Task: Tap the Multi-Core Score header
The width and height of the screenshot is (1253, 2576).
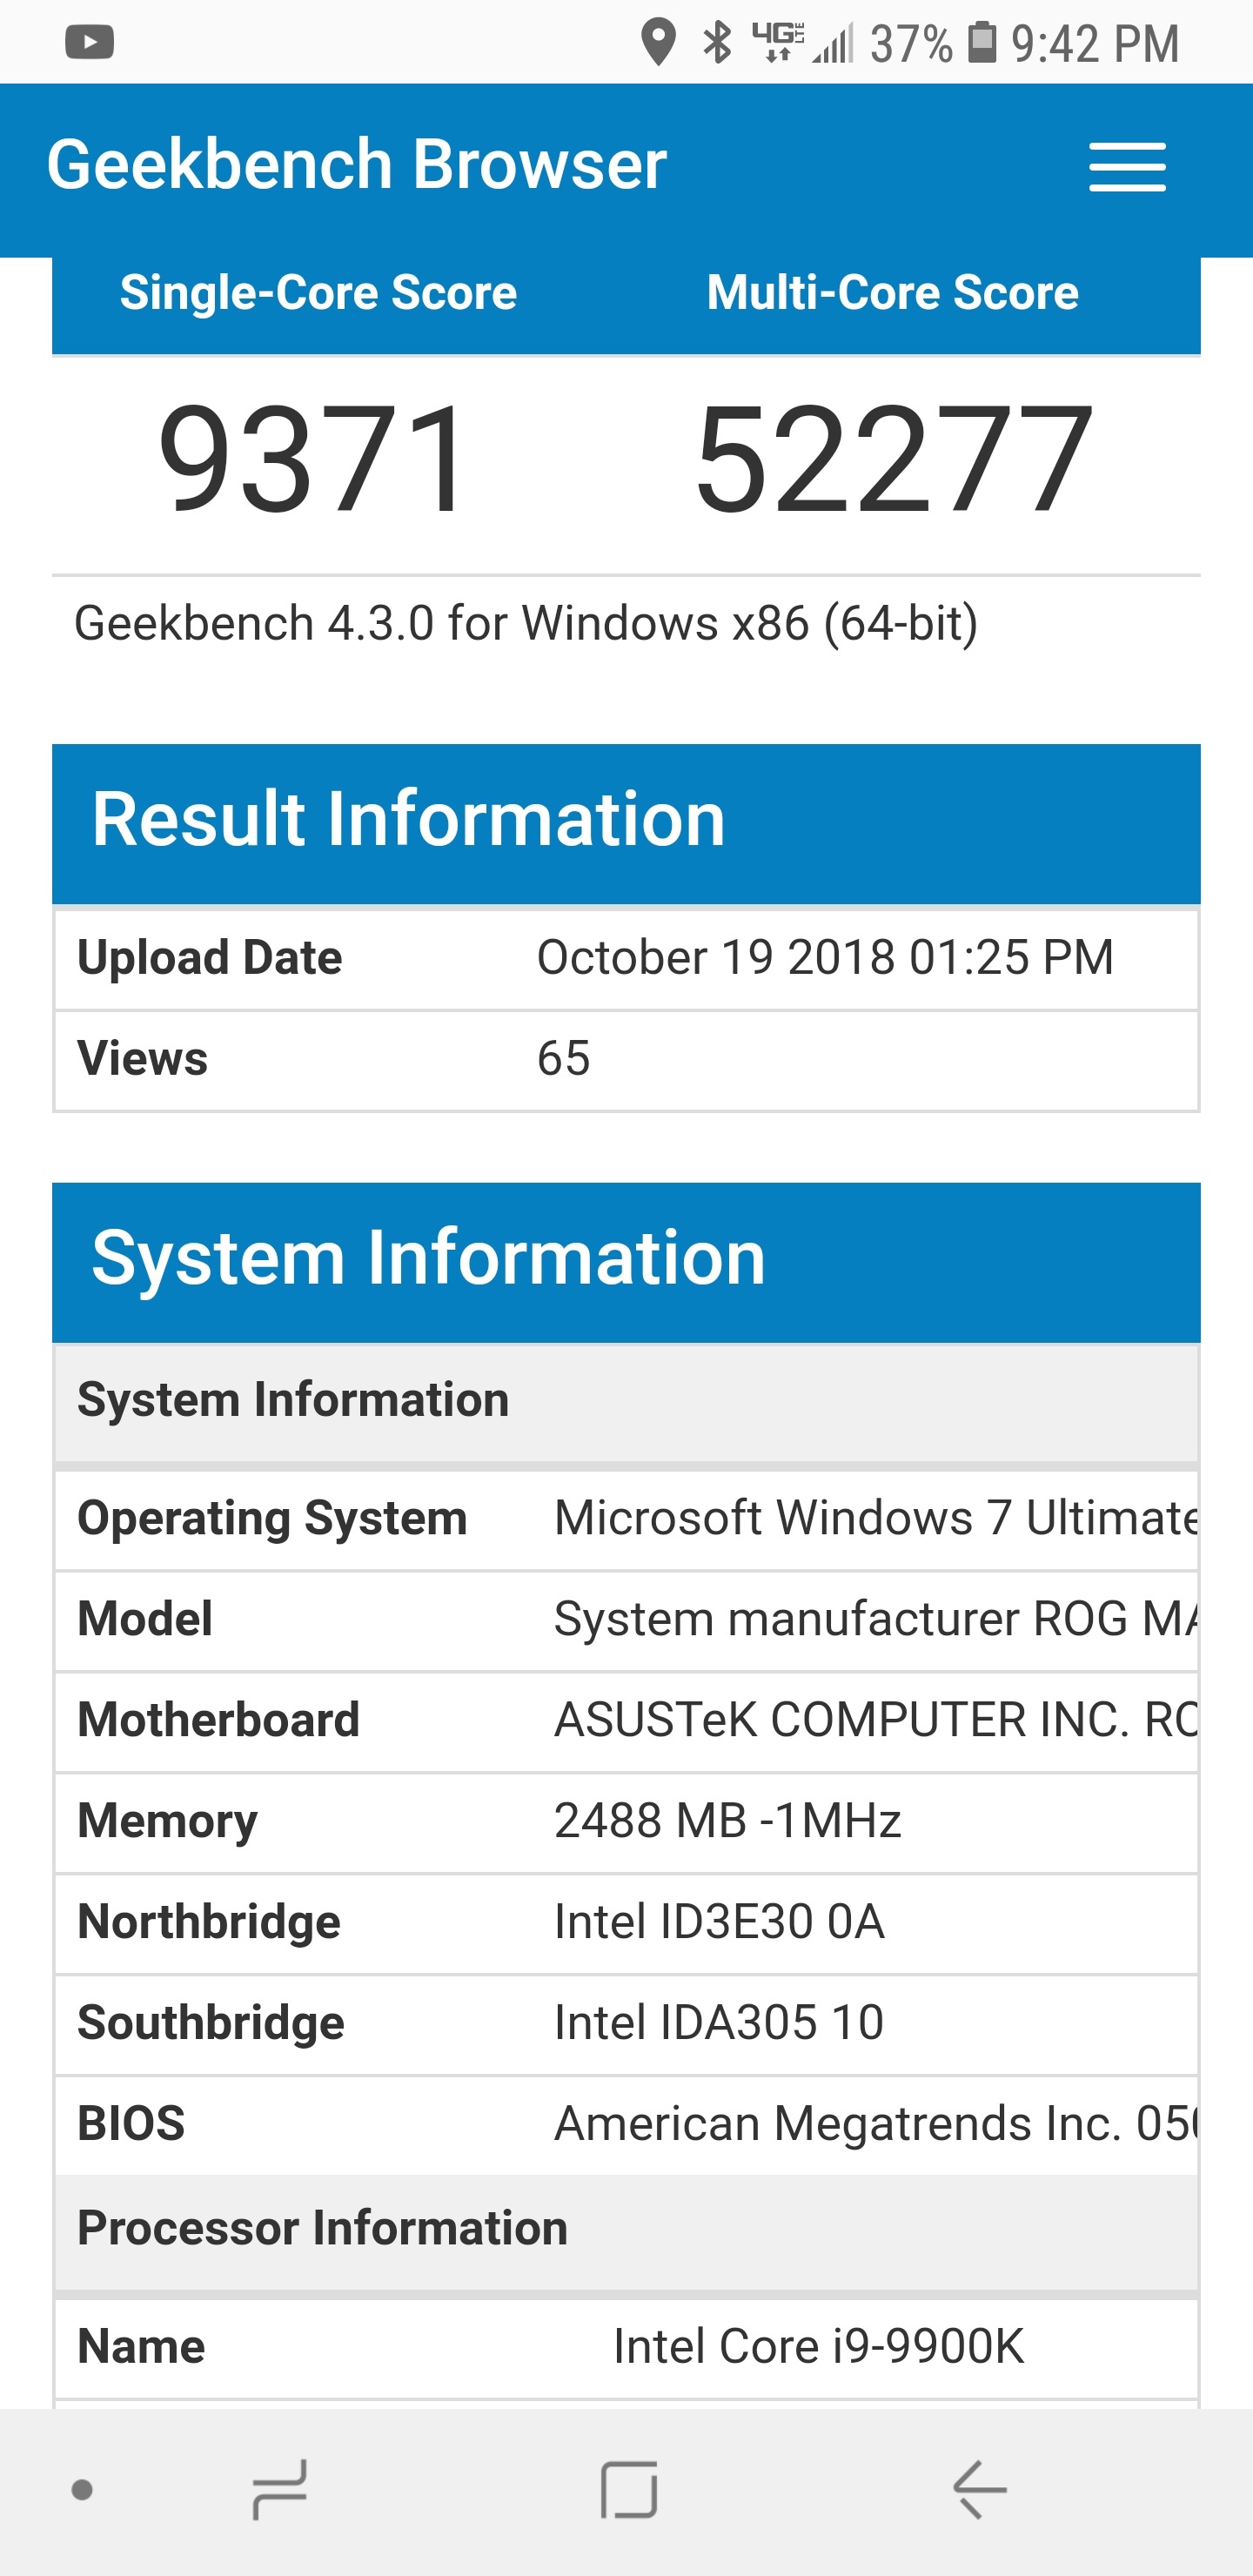Action: 892,293
